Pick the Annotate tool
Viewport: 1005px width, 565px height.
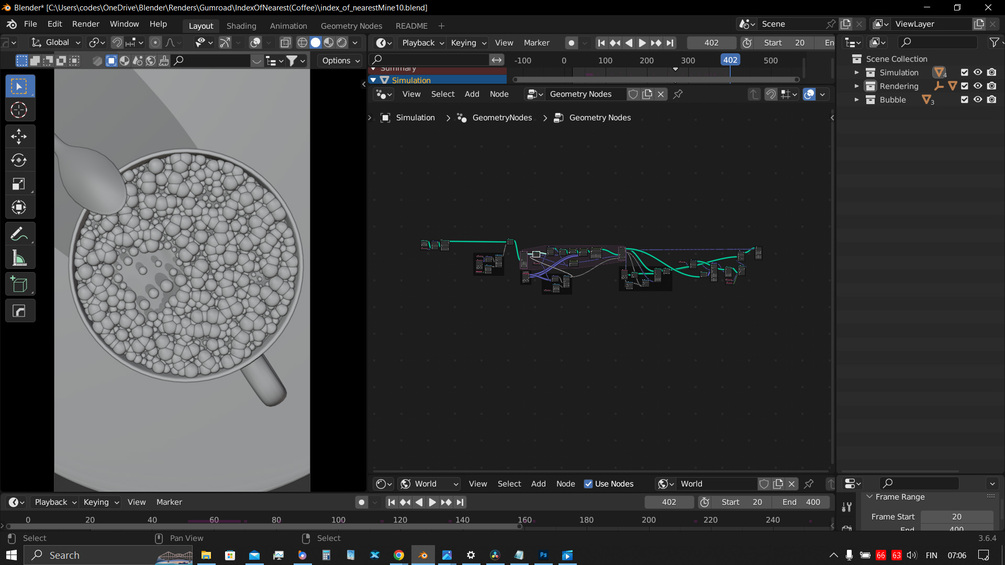19,234
